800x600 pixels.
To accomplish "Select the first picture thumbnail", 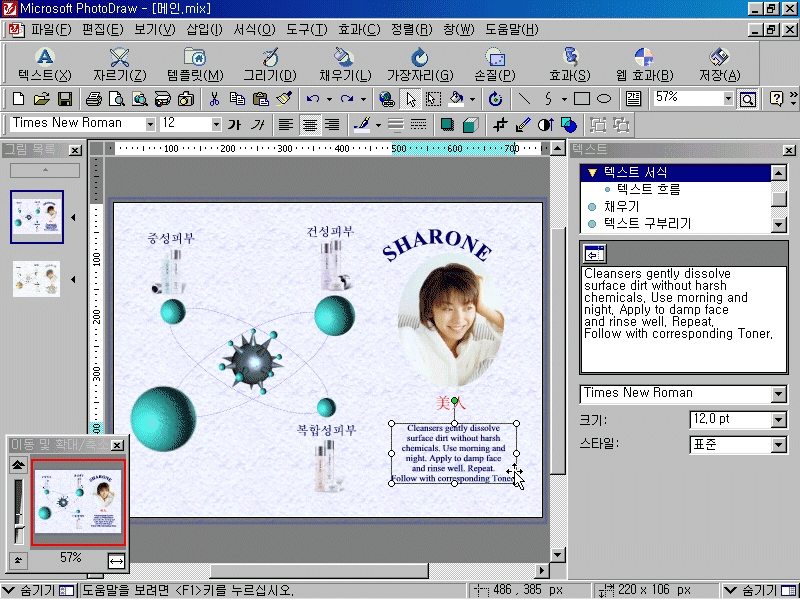I will tap(37, 217).
